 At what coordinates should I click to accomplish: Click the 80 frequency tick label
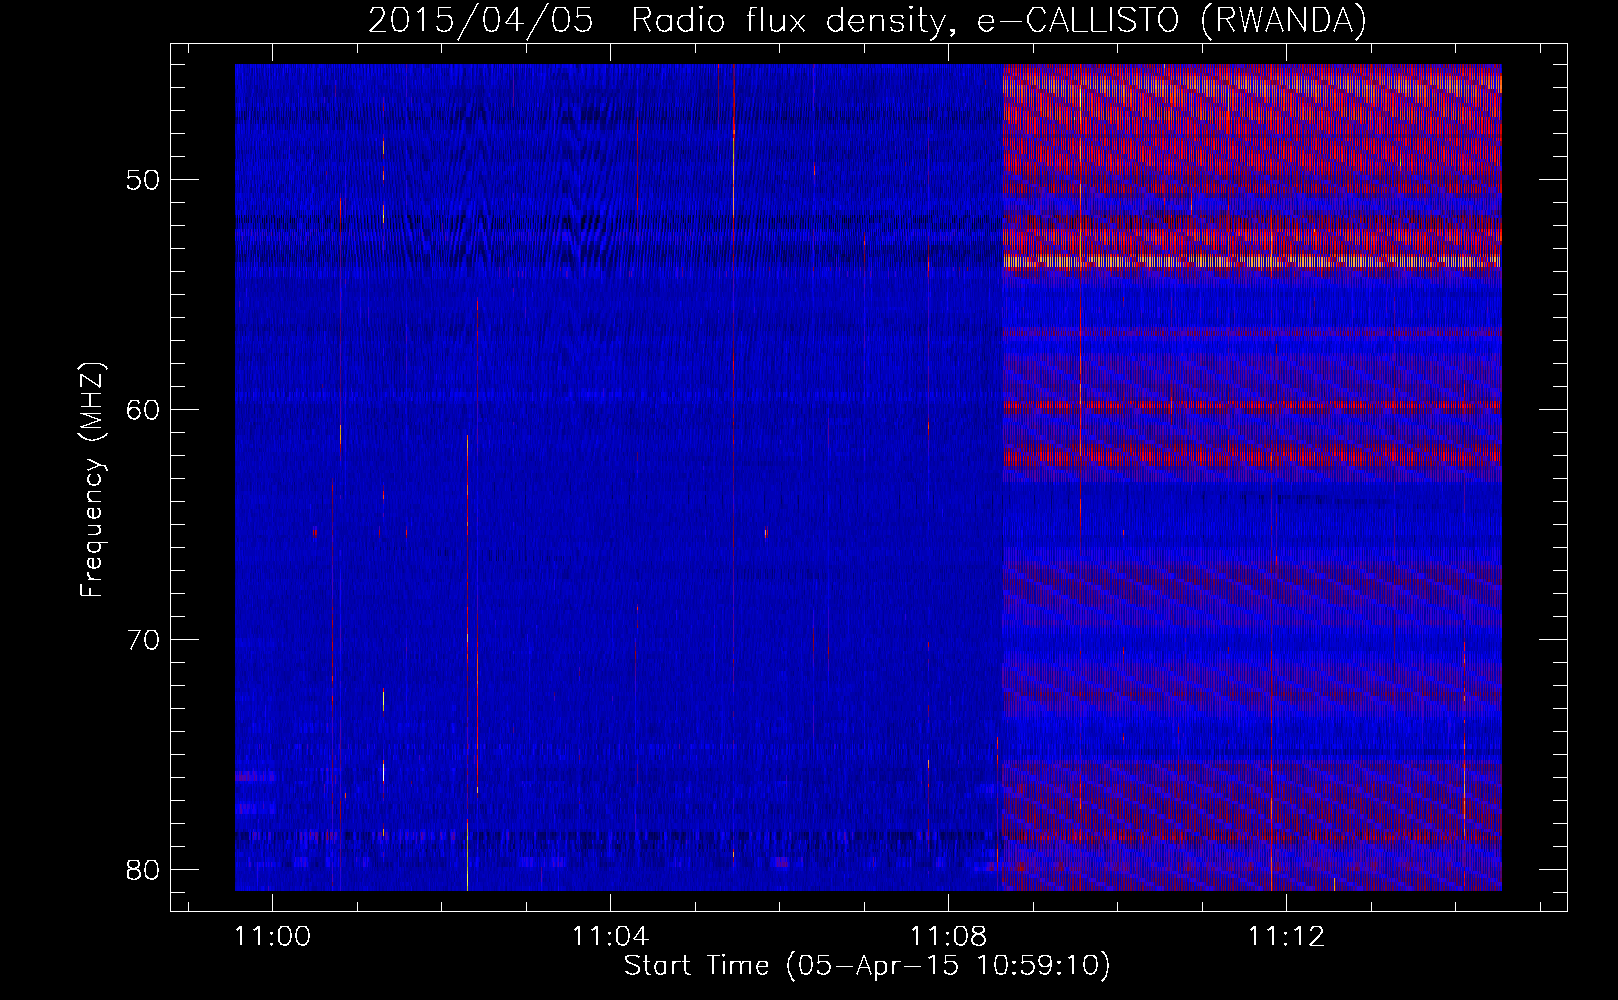tap(143, 870)
